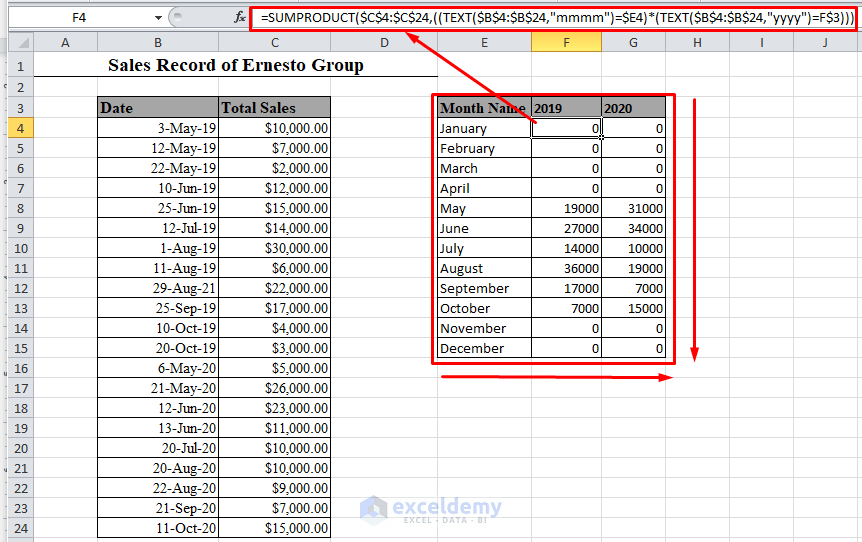Select the 2019 value 36000 for August
This screenshot has height=542, width=862.
(566, 268)
